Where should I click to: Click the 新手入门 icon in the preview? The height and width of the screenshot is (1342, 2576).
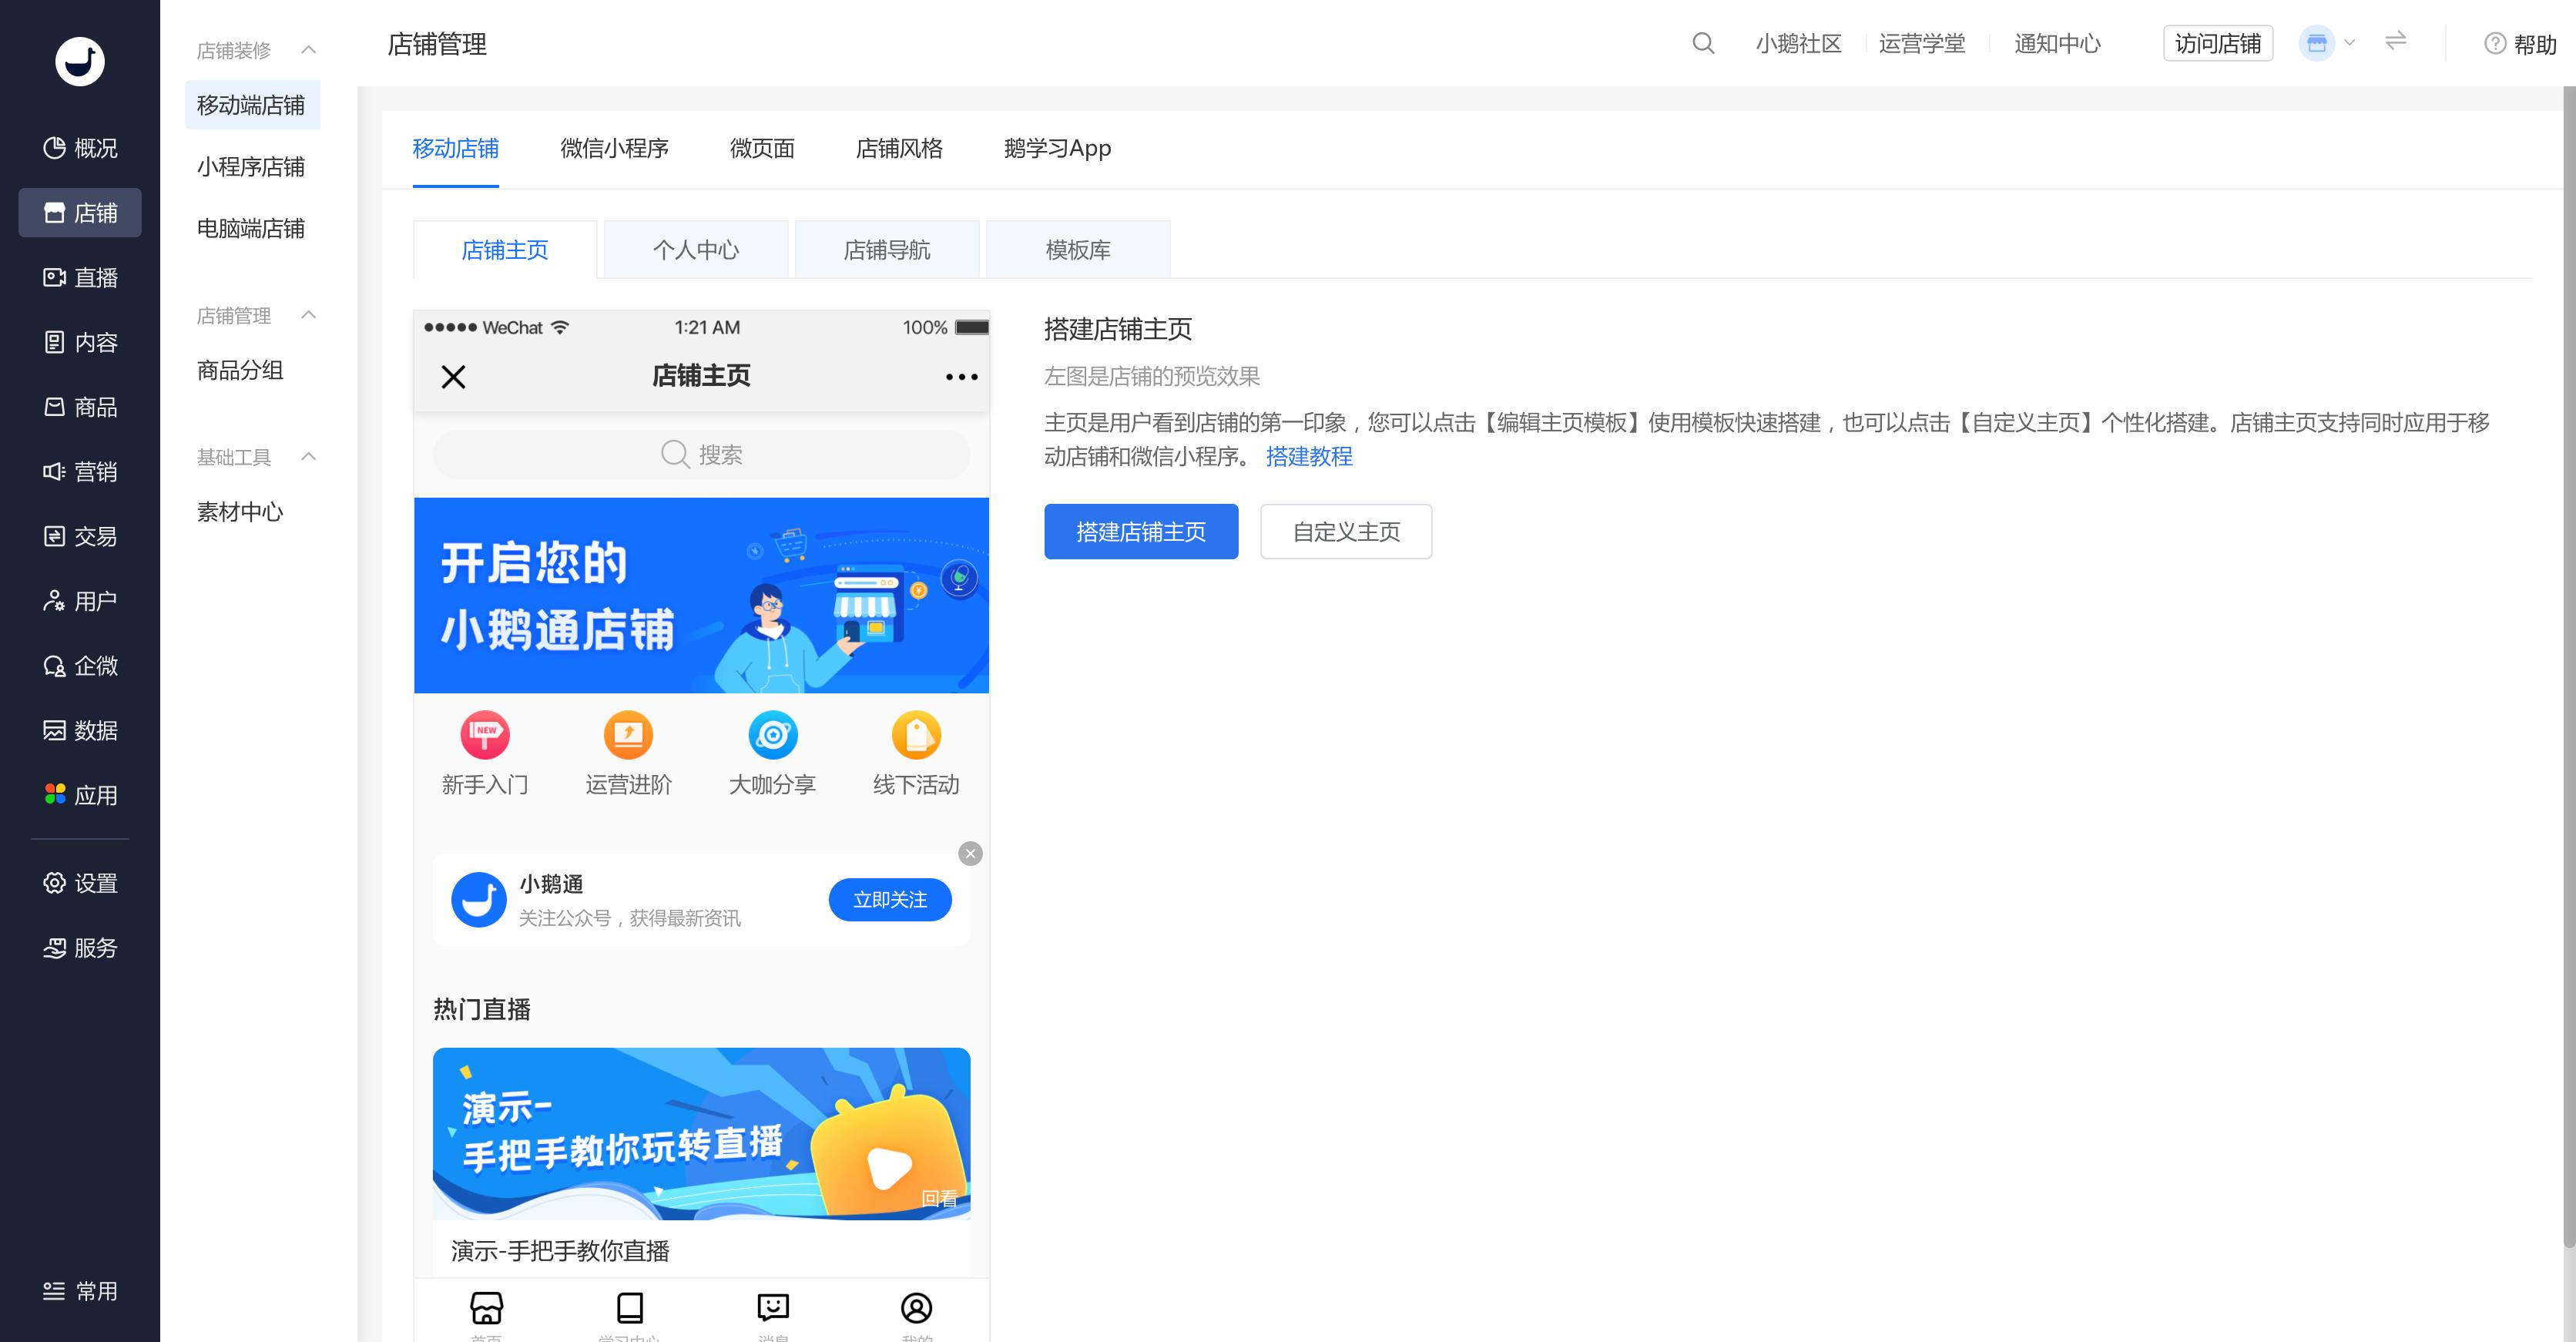485,736
